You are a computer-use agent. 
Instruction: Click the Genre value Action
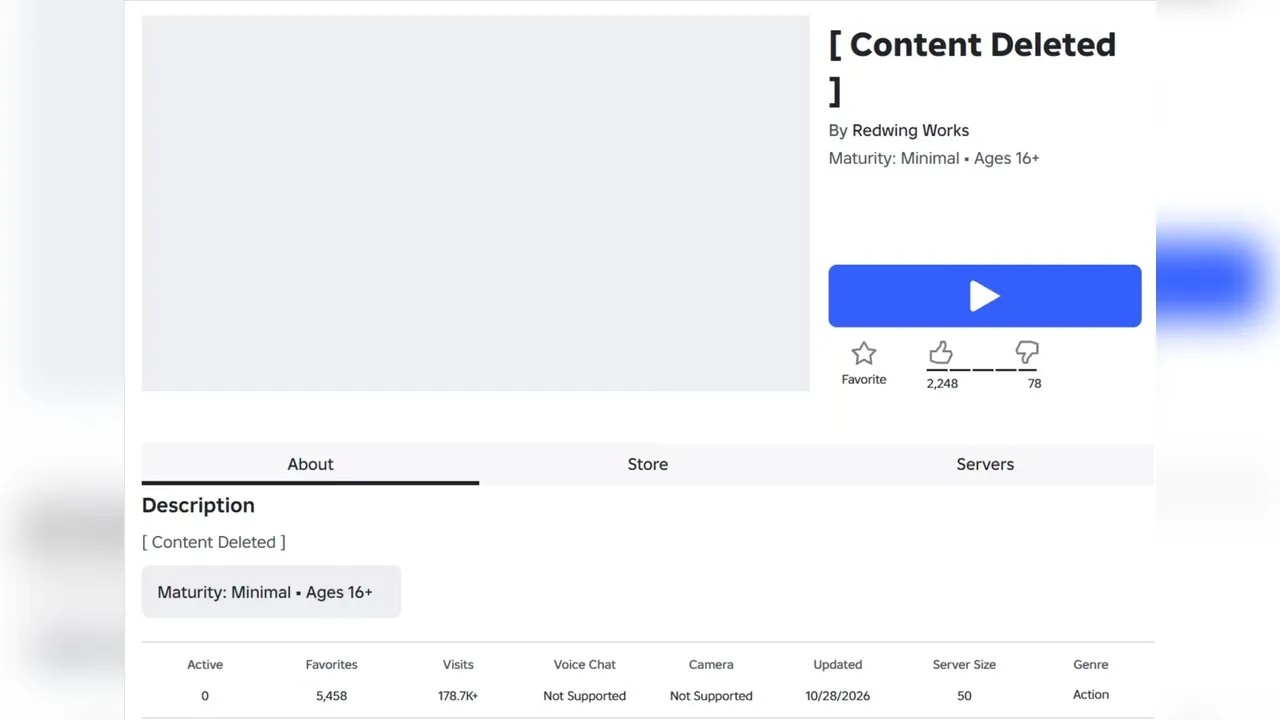tap(1091, 695)
